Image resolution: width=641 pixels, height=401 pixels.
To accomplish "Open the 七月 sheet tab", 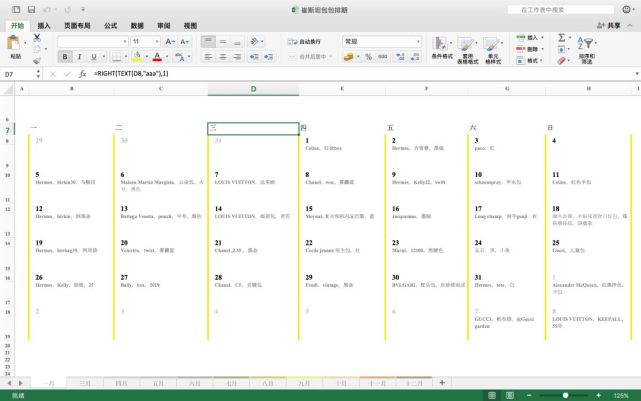I will 231,383.
